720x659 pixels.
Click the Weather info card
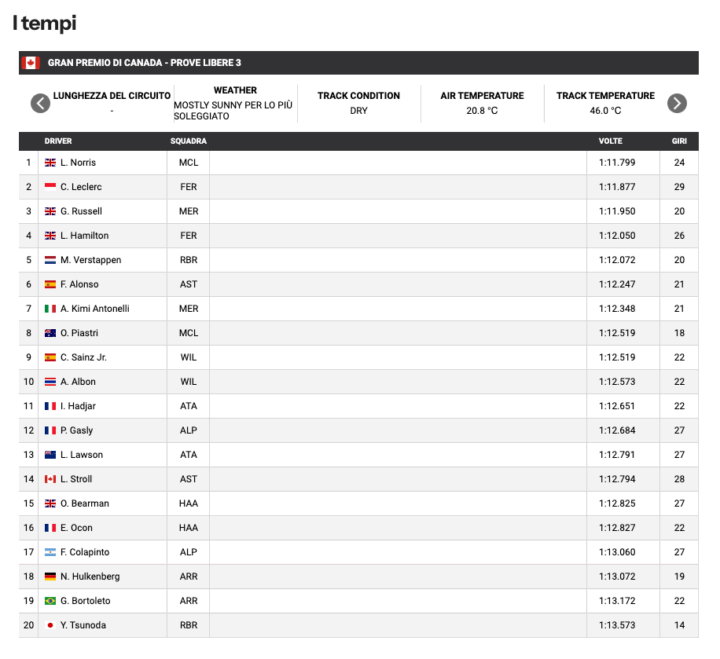234,103
